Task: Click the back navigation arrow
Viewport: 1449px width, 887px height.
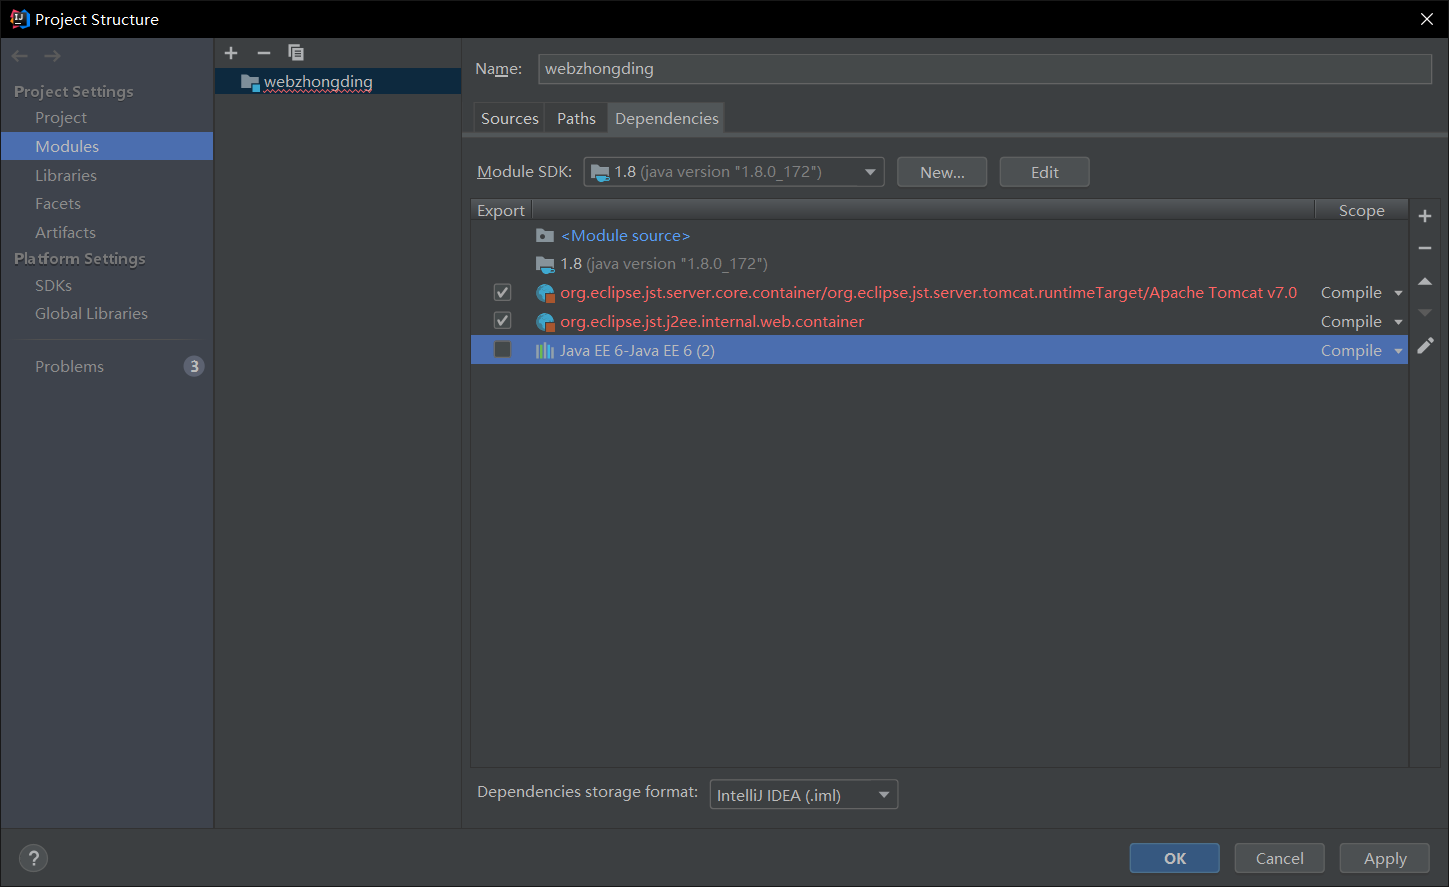Action: [20, 56]
